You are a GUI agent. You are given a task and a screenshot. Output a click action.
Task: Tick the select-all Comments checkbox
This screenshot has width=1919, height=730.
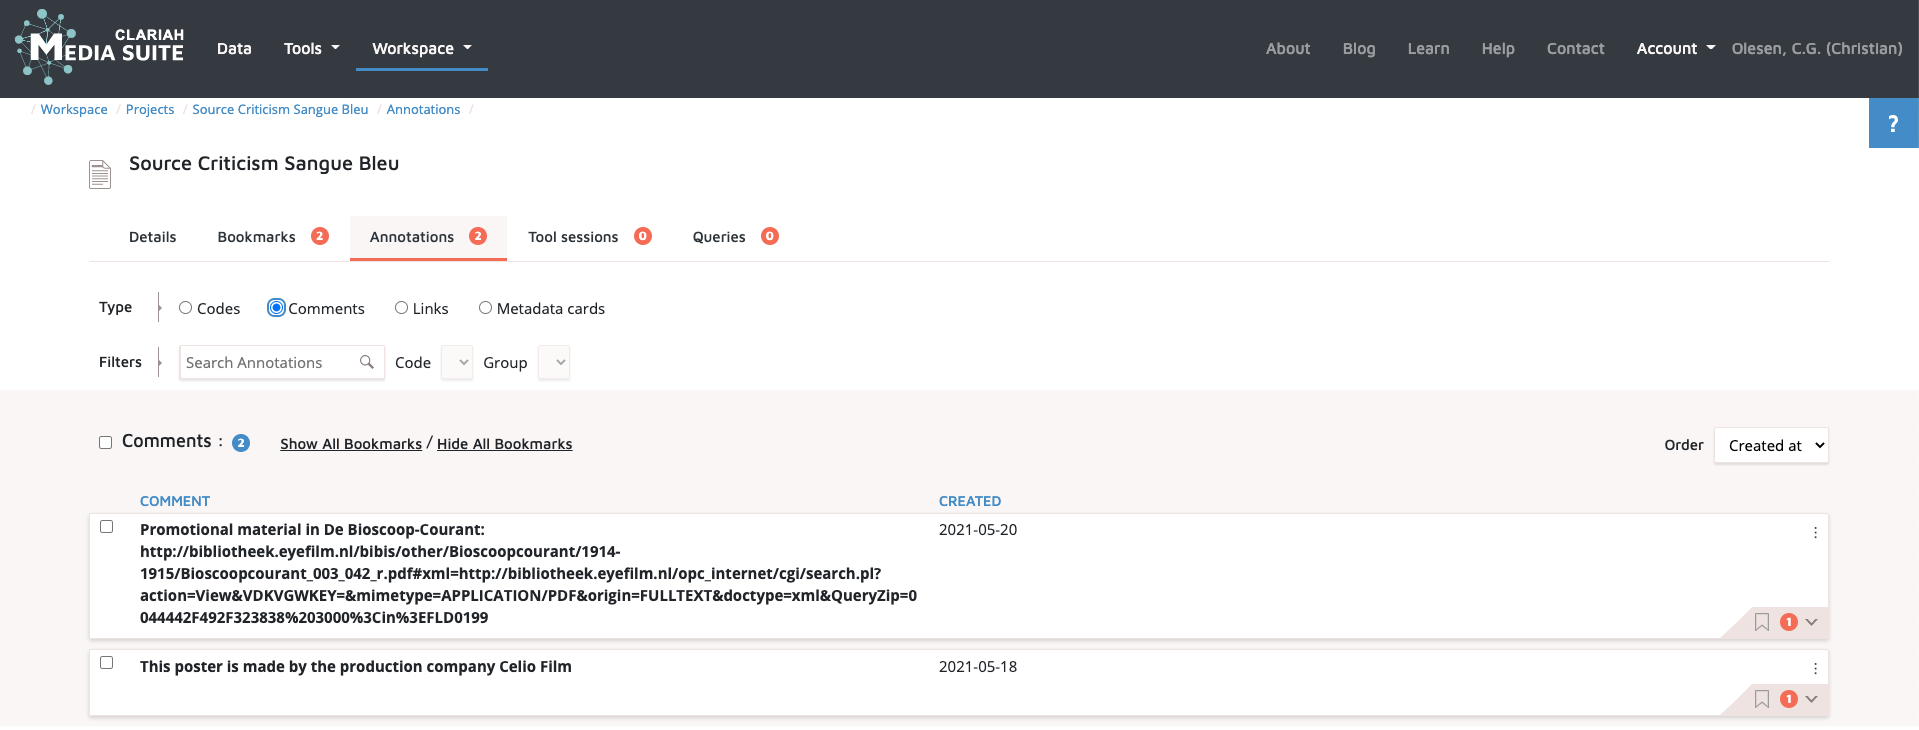click(105, 443)
